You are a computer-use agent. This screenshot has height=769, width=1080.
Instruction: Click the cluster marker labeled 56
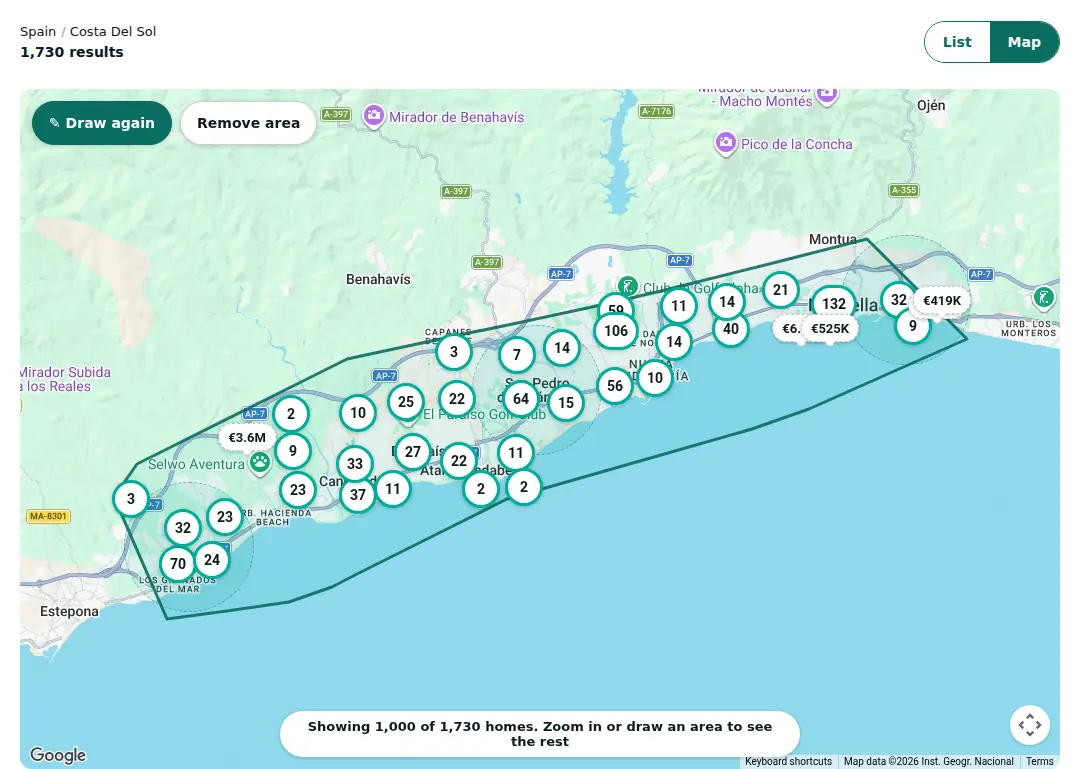(614, 386)
